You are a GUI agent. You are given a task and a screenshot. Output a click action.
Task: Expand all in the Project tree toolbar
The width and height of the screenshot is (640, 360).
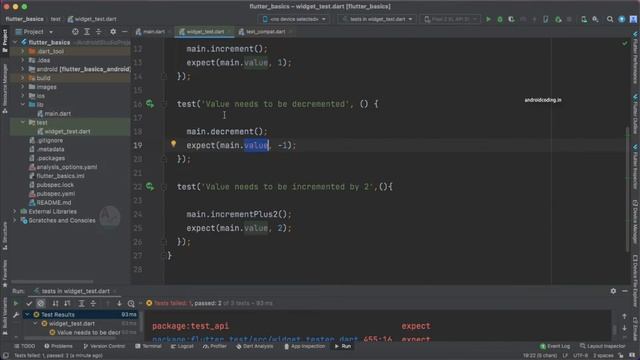pyautogui.click(x=87, y=31)
